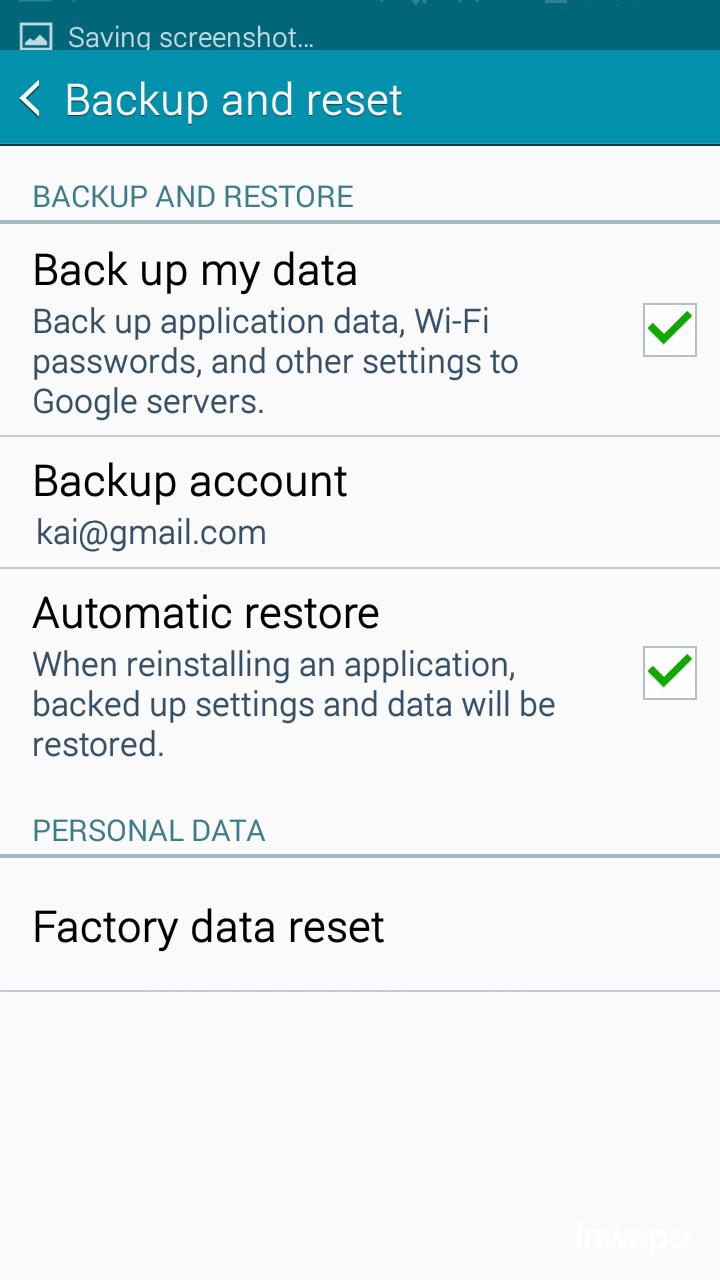The image size is (720, 1280).
Task: Disable the Automatic restore checkbox
Action: click(669, 673)
